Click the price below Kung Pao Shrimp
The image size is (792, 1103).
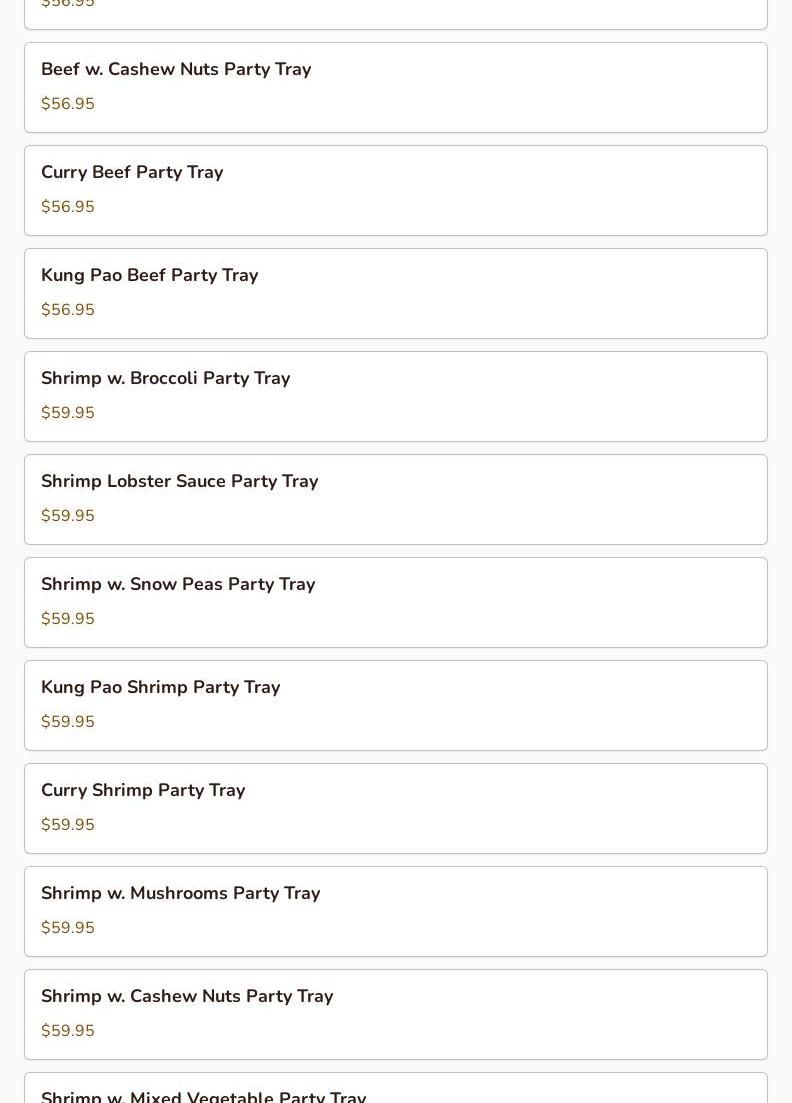point(68,722)
